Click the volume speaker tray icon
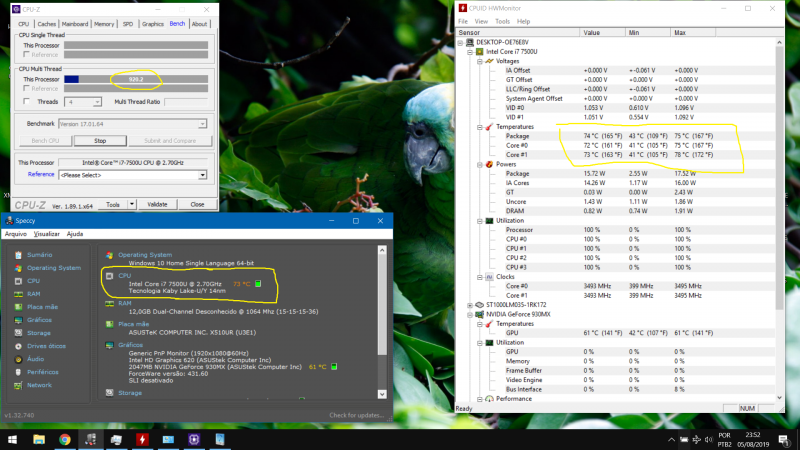The width and height of the screenshot is (800, 450). [x=709, y=440]
